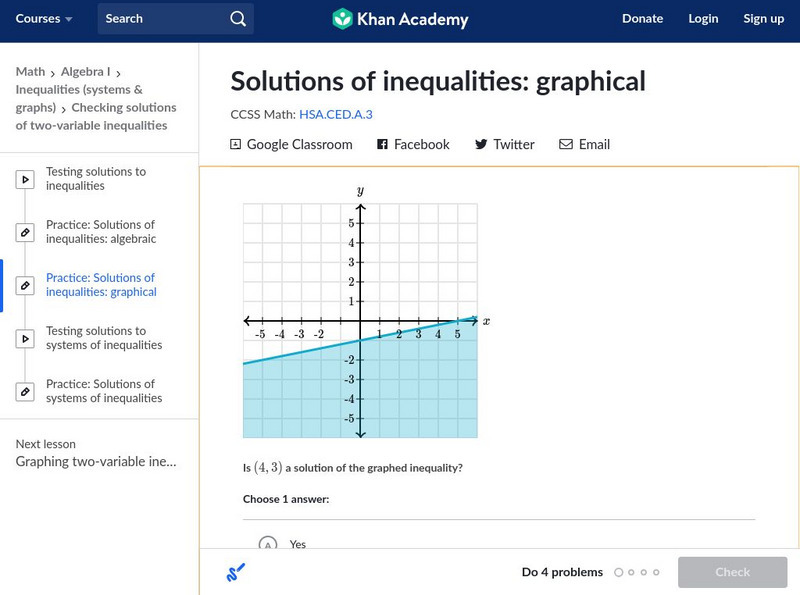Click the first problem progress dot
800x595 pixels.
(619, 573)
